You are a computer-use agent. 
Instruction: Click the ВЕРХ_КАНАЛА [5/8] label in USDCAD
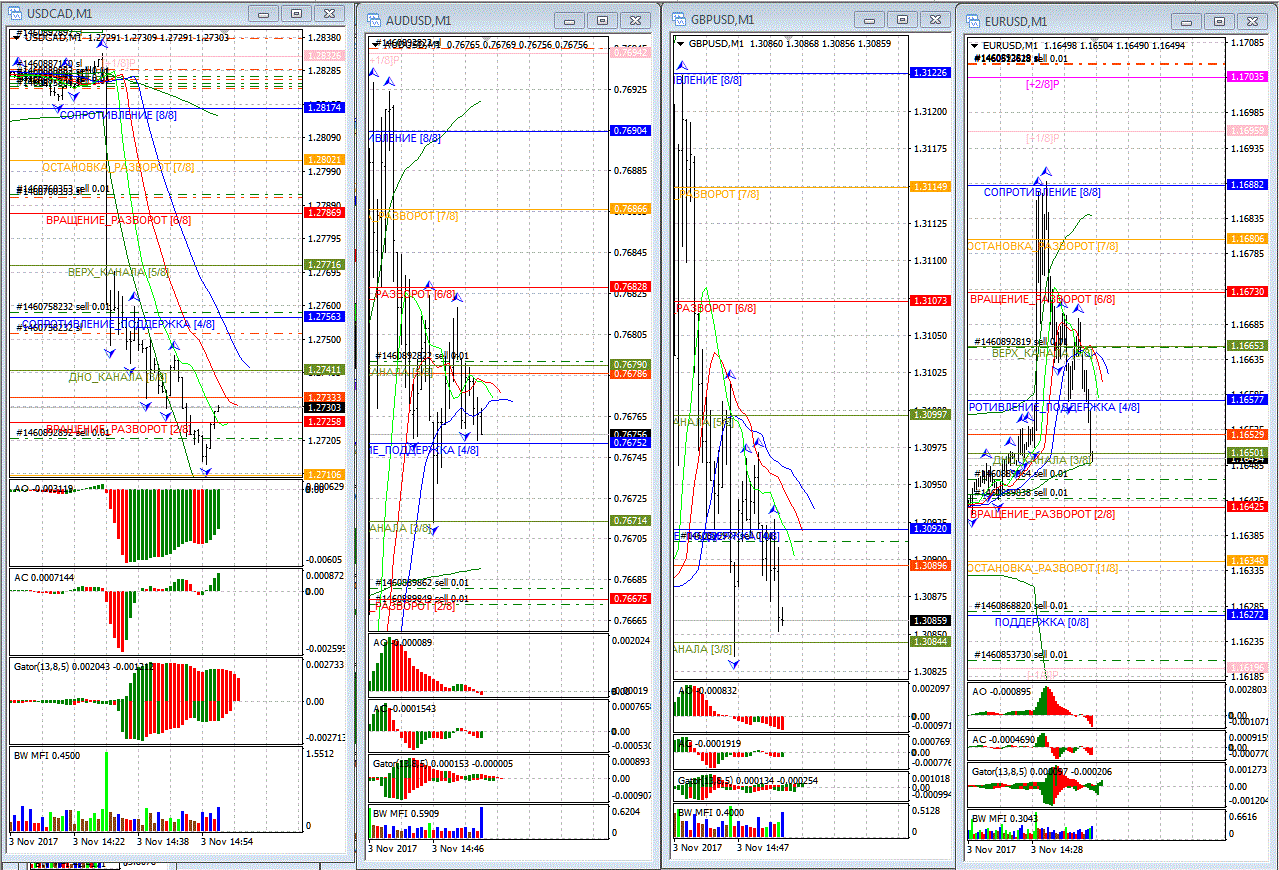pos(118,272)
